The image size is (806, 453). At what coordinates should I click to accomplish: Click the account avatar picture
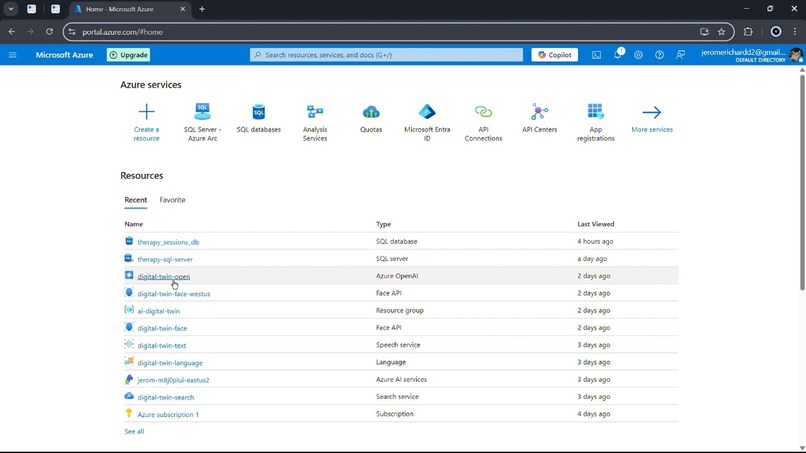point(796,55)
